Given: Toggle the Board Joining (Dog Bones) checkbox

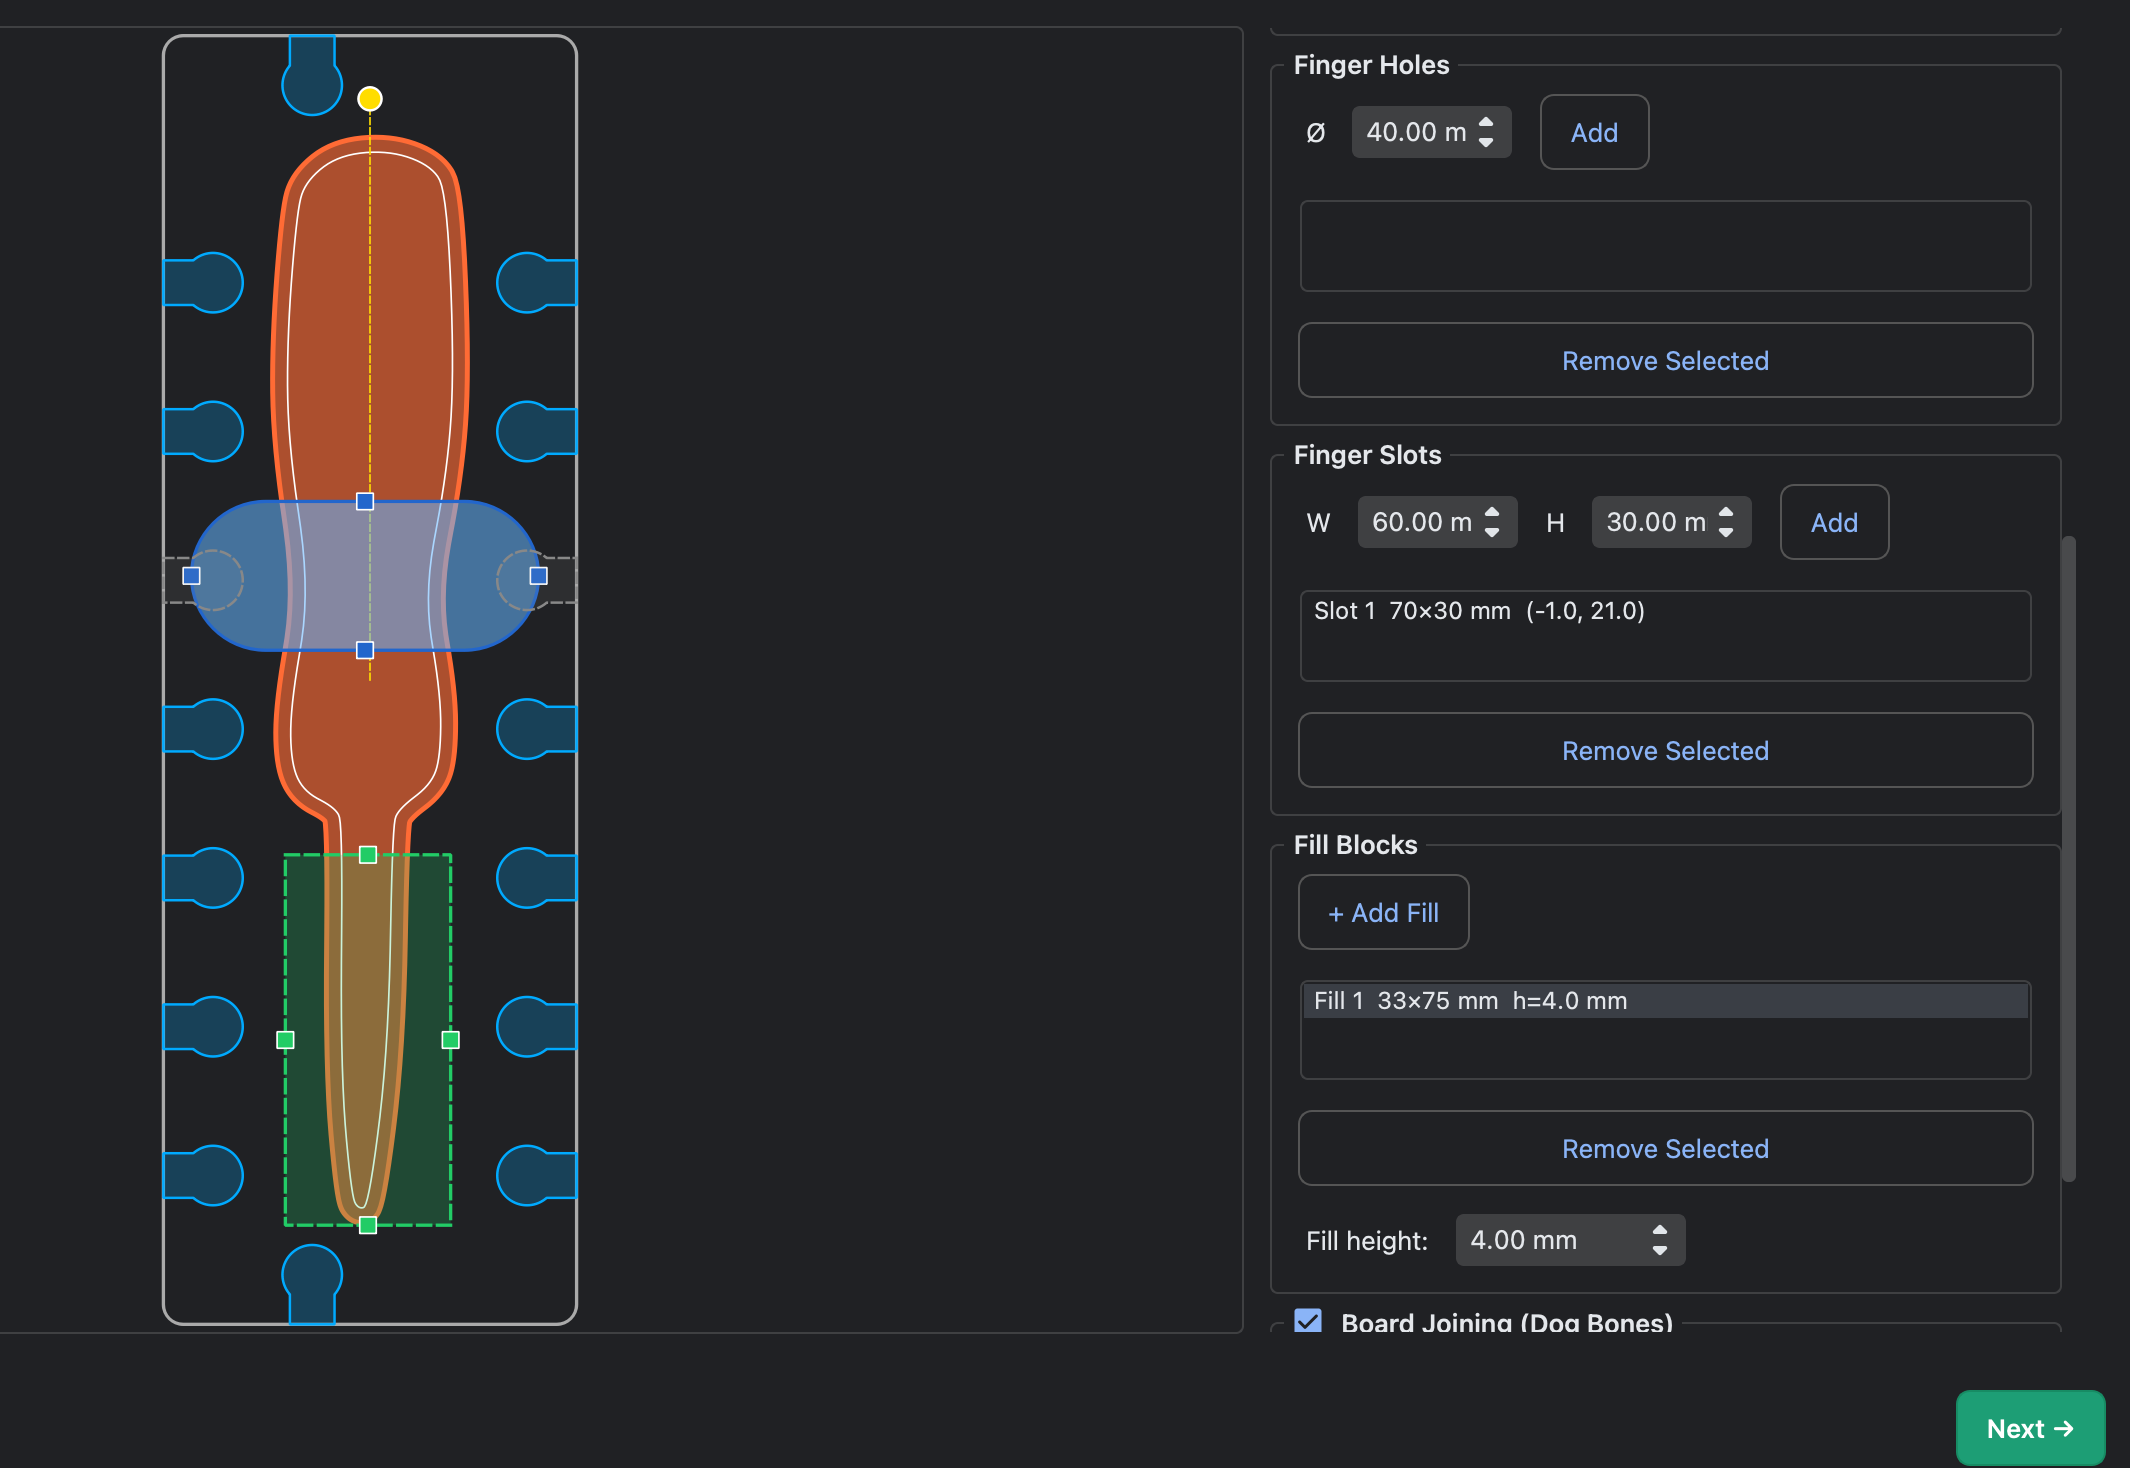Looking at the screenshot, I should [1308, 1321].
